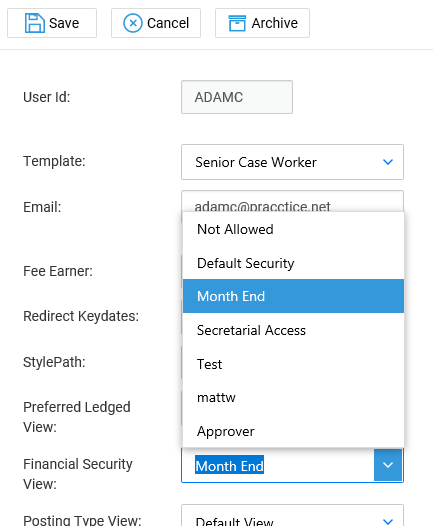
Task: Click the Archive button label
Action: pyautogui.click(x=275, y=23)
